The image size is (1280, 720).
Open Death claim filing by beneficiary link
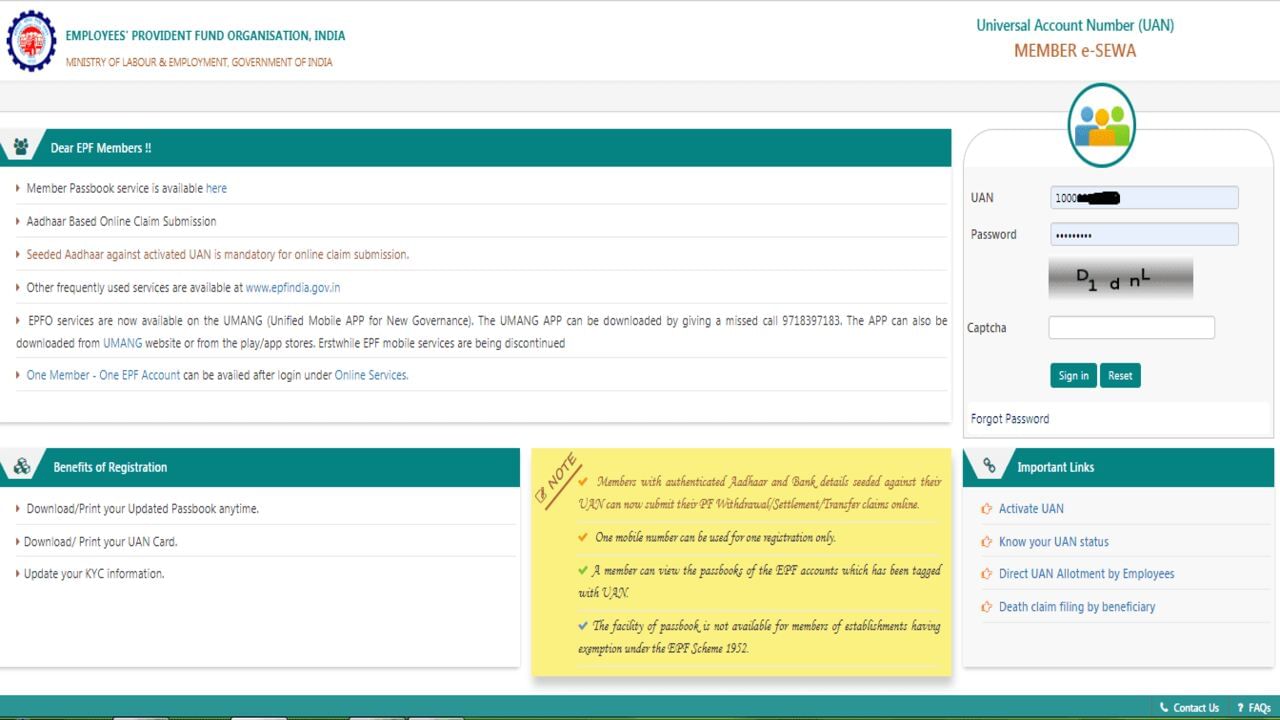[x=1077, y=607]
